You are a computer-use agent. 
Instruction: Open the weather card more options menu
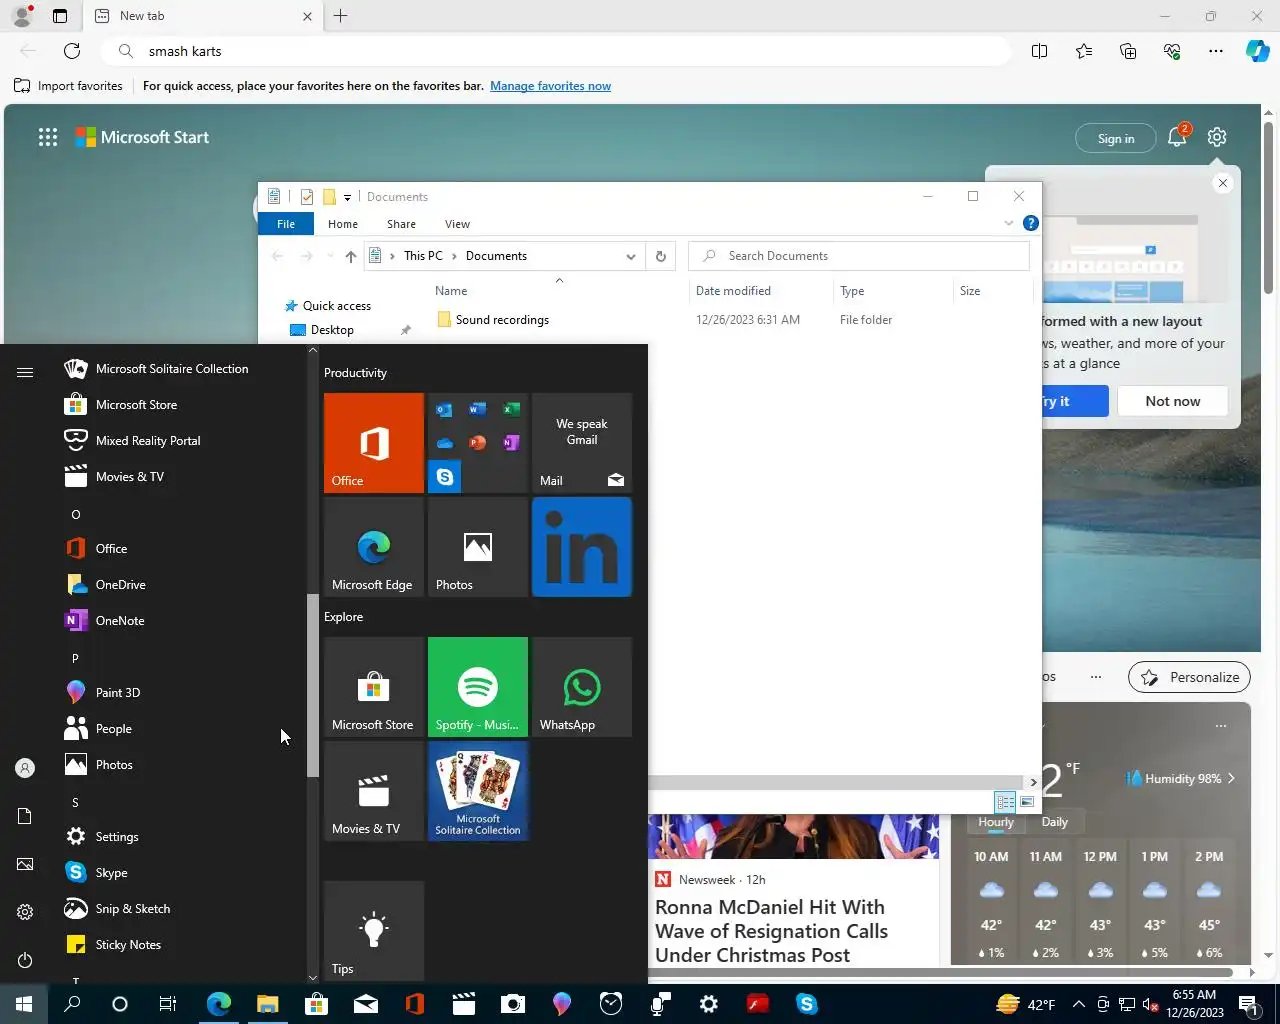pyautogui.click(x=1220, y=726)
